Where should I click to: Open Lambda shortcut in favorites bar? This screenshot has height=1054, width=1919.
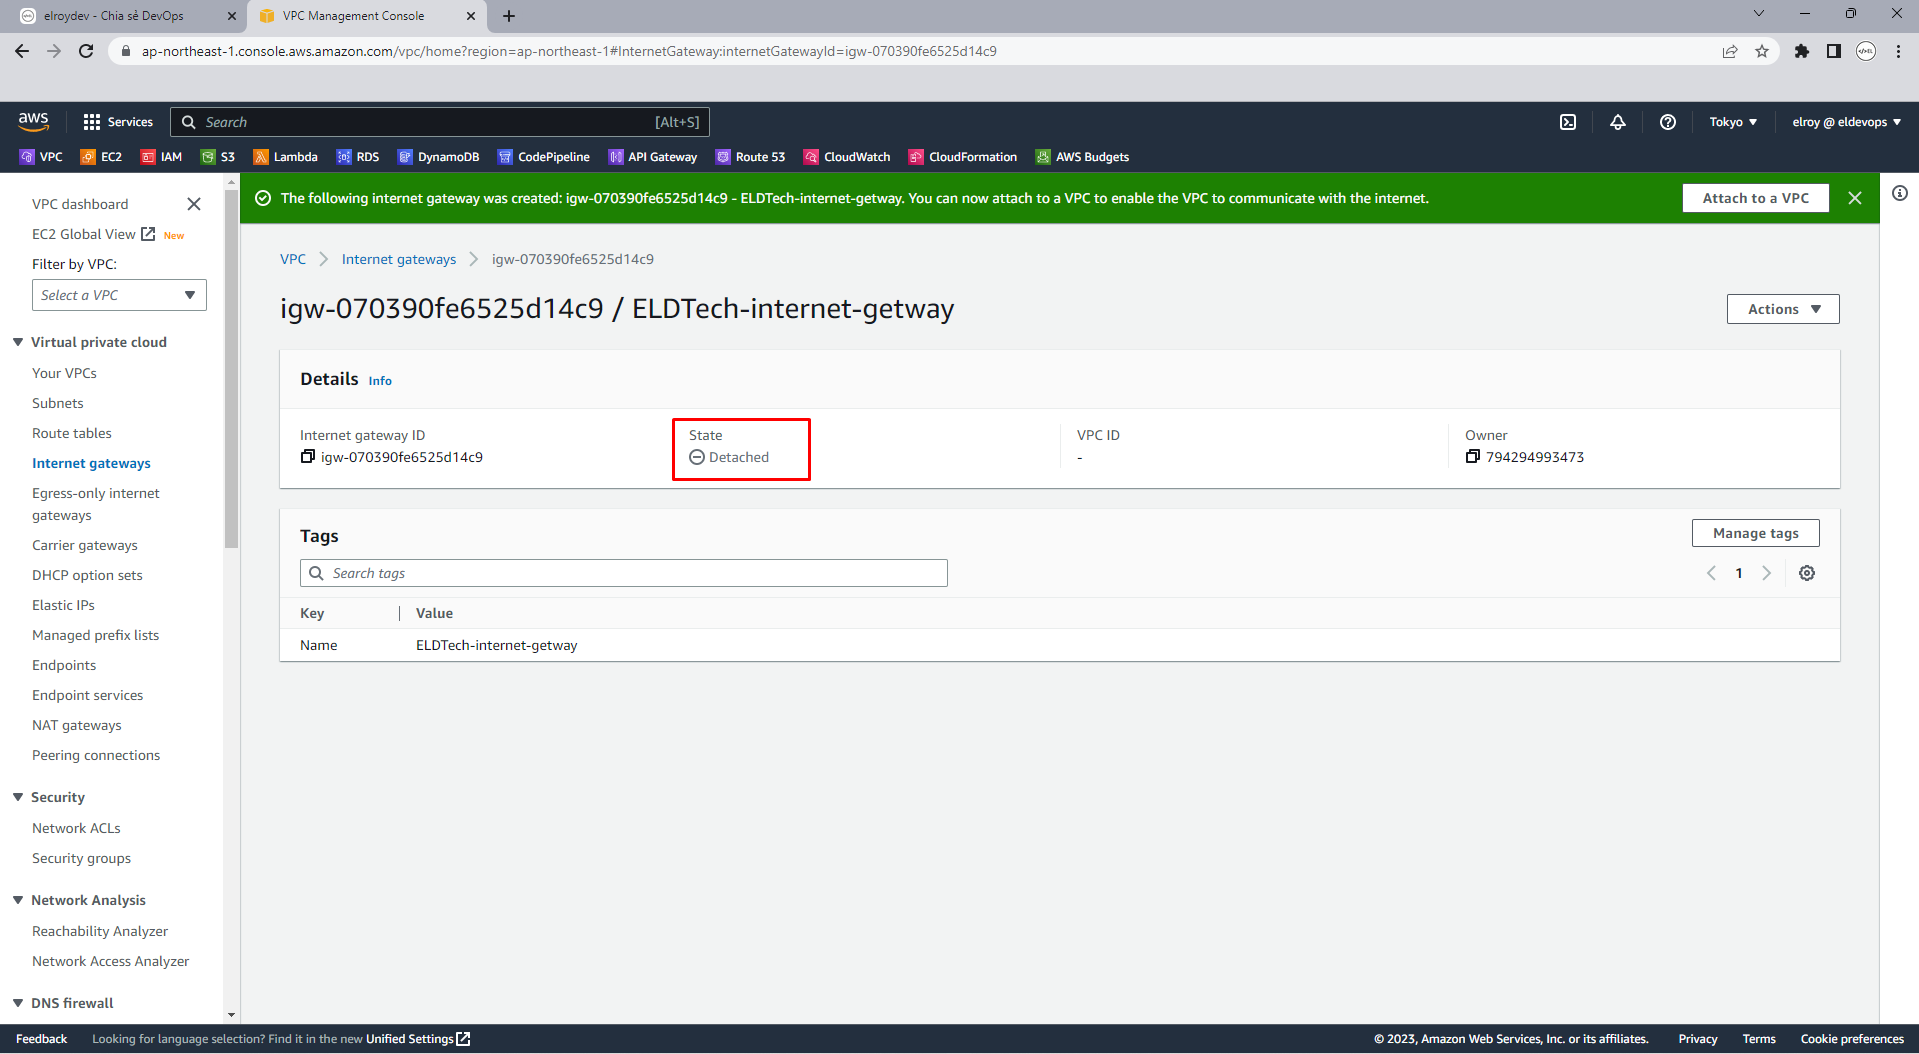pos(285,157)
